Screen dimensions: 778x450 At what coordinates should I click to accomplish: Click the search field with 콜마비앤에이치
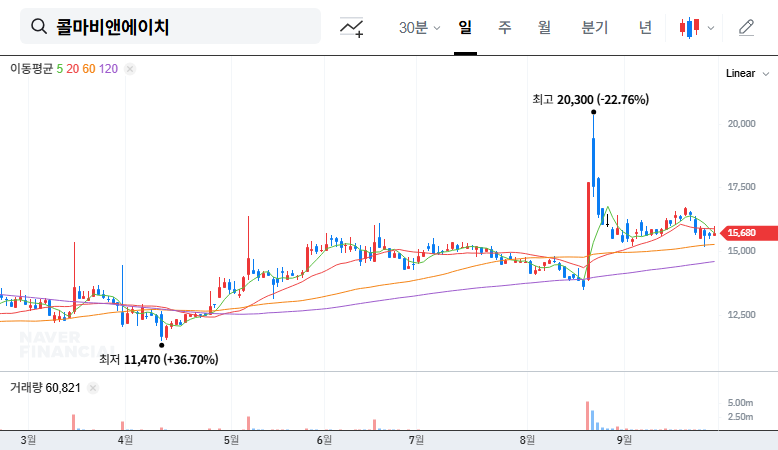pos(170,26)
